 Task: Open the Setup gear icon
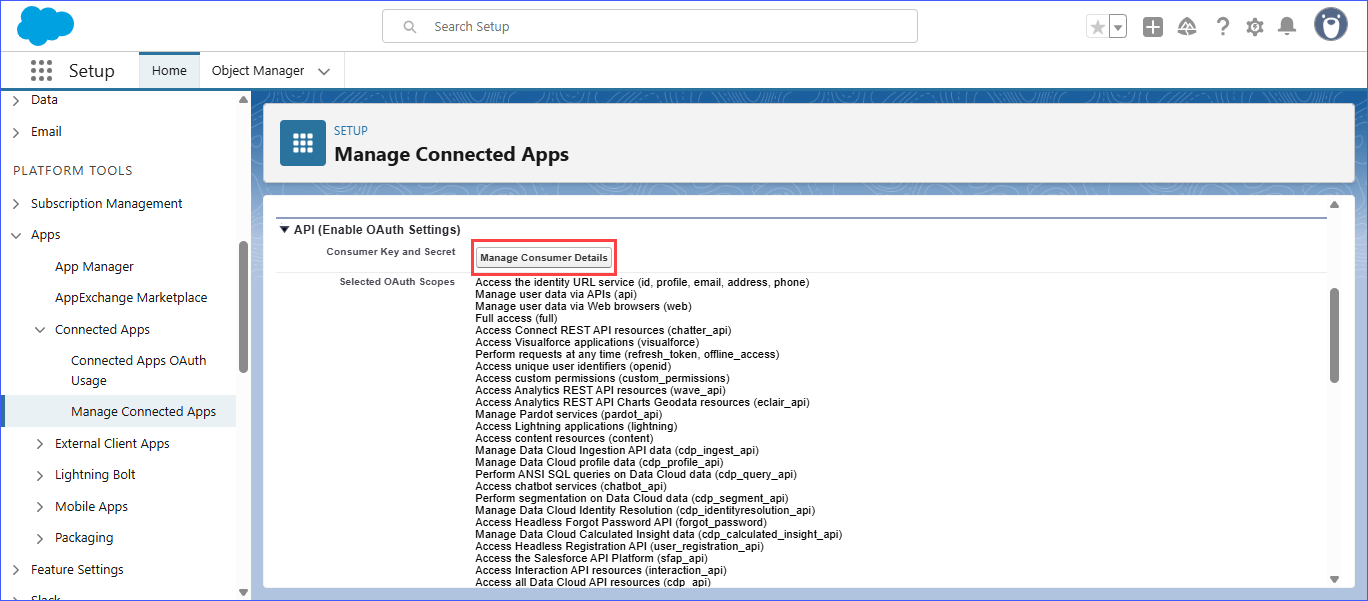point(1255,27)
